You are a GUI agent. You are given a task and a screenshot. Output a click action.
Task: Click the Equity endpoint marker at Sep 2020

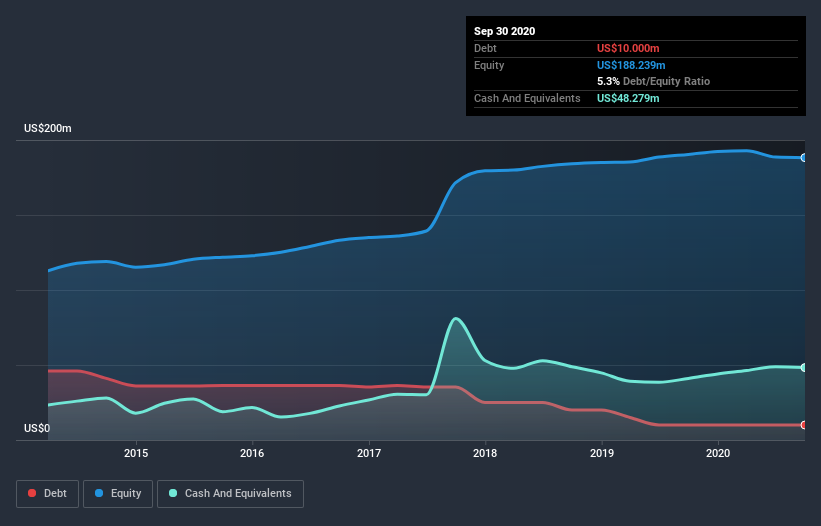[804, 158]
